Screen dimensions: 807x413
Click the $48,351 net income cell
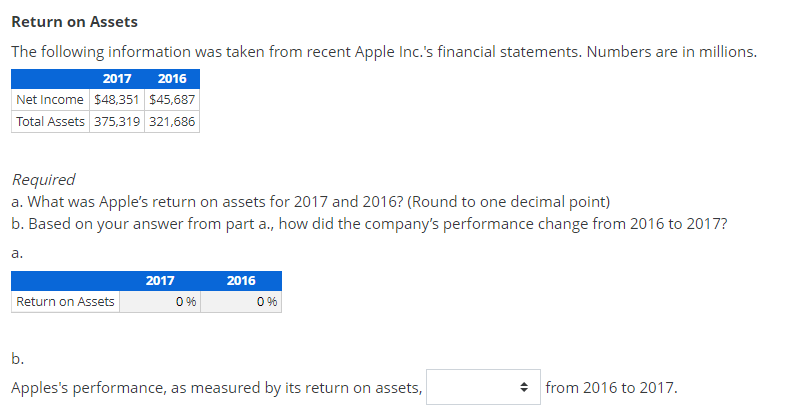pos(116,100)
